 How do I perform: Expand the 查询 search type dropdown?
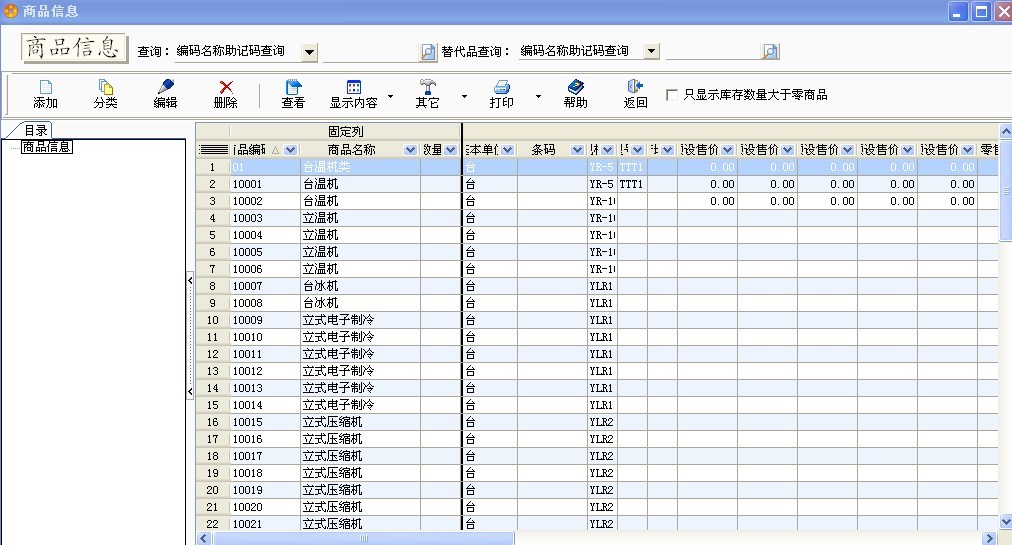point(309,51)
